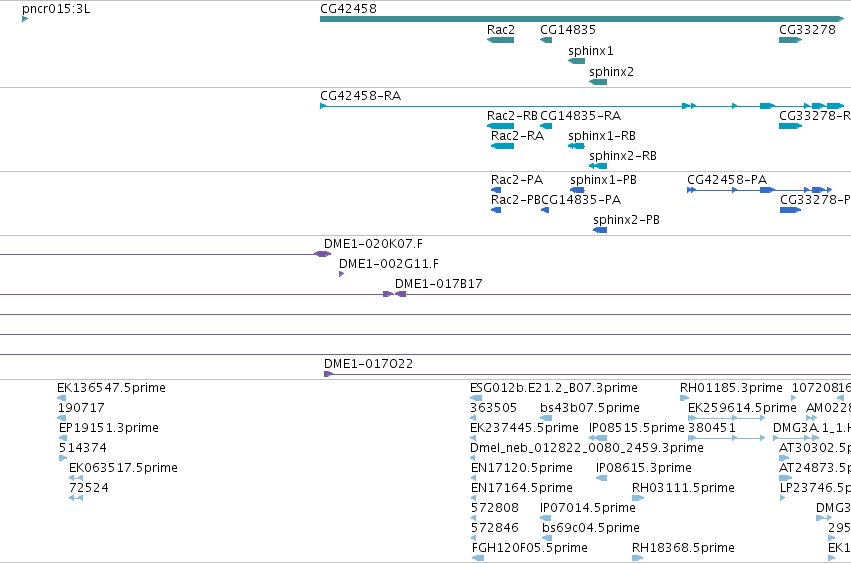The width and height of the screenshot is (851, 563).
Task: Select the RH01185.3prime EST
Action: [684, 398]
